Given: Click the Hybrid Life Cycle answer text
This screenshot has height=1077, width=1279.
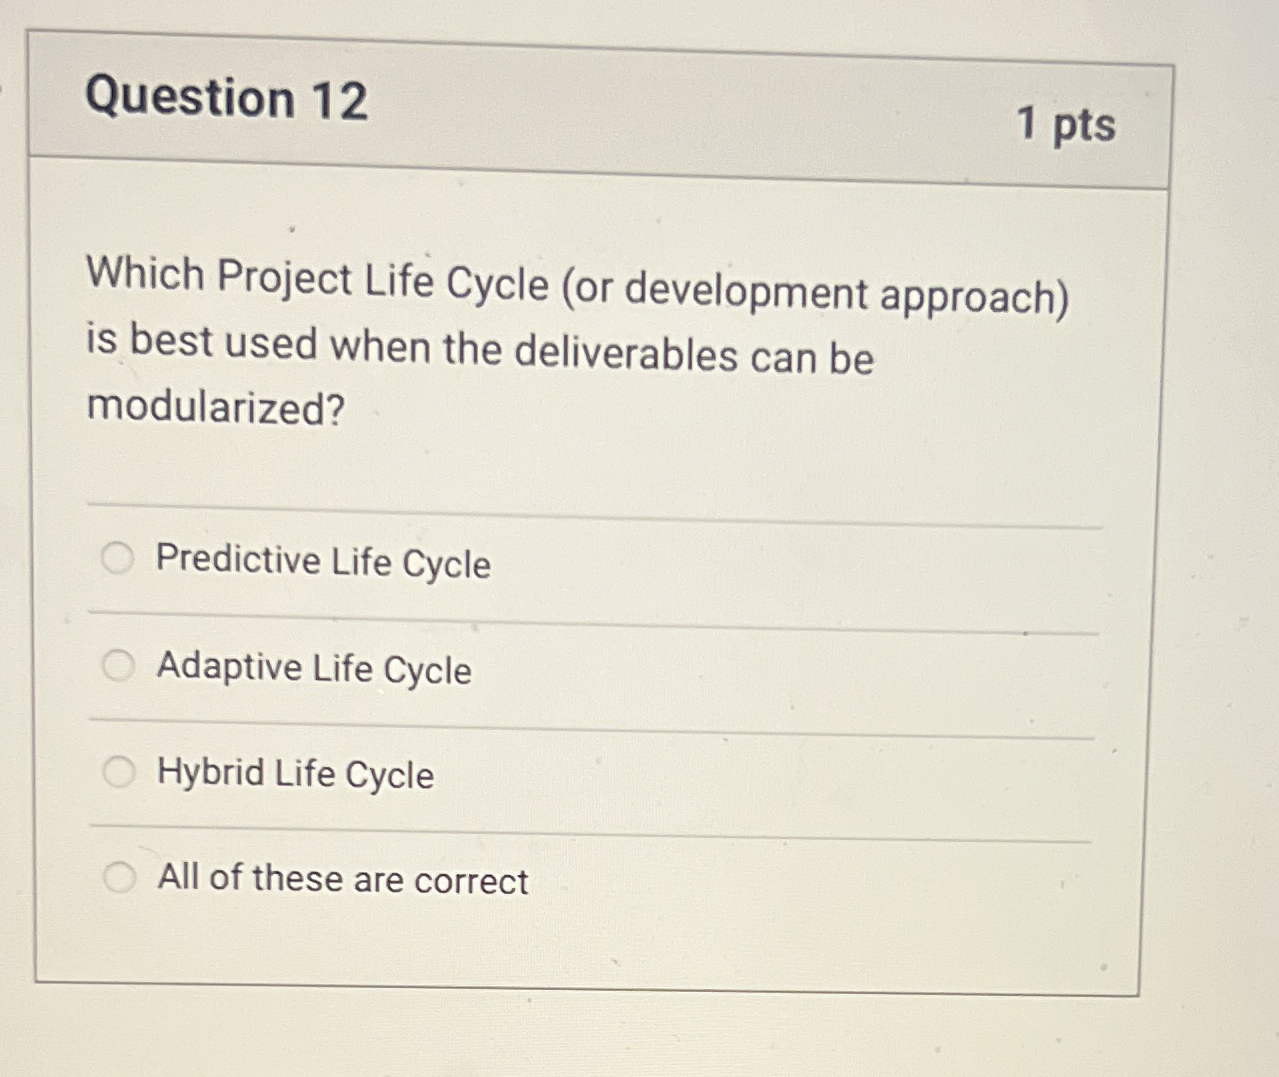Looking at the screenshot, I should pyautogui.click(x=294, y=774).
